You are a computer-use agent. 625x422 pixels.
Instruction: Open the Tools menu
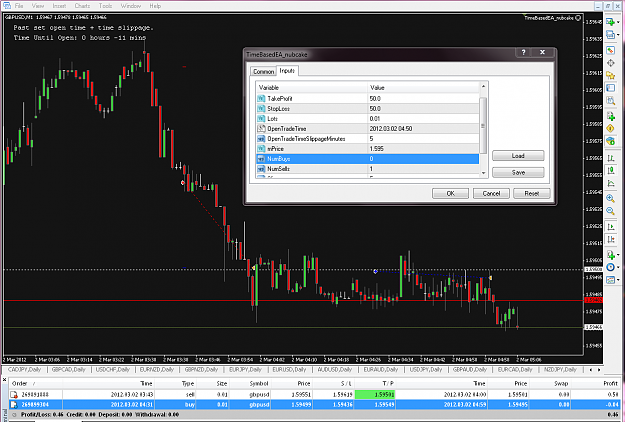tap(105, 6)
